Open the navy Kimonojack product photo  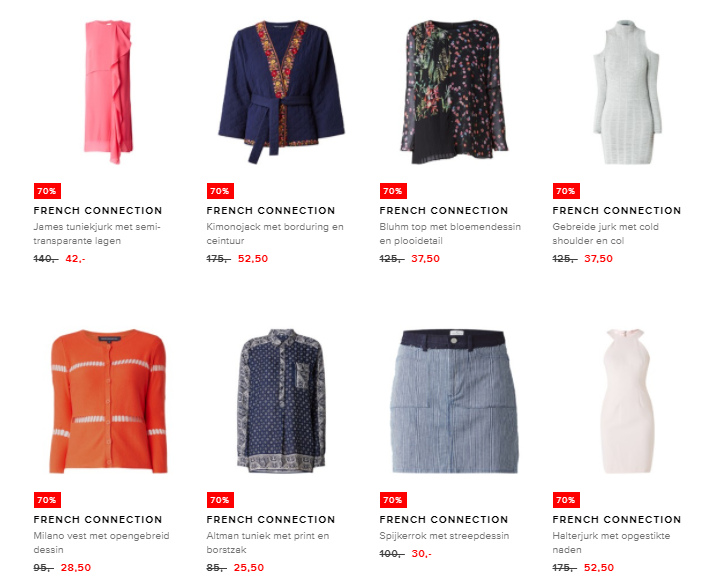(282, 92)
